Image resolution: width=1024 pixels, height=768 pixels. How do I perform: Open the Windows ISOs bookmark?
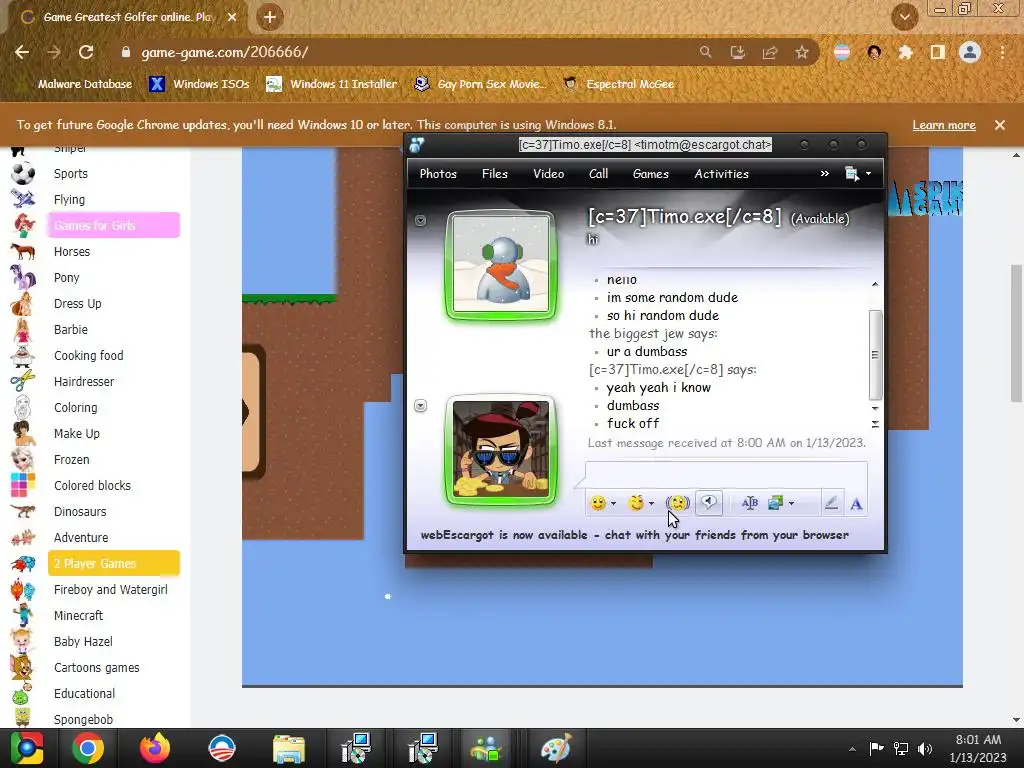click(x=199, y=84)
